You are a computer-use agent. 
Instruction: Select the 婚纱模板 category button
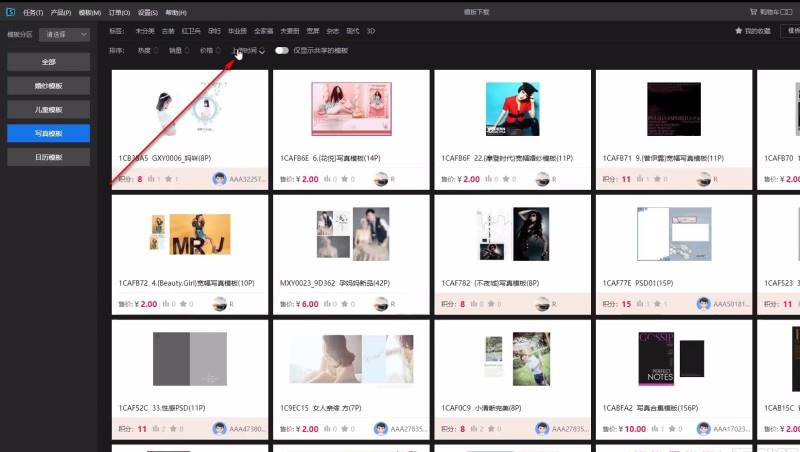pyautogui.click(x=48, y=86)
